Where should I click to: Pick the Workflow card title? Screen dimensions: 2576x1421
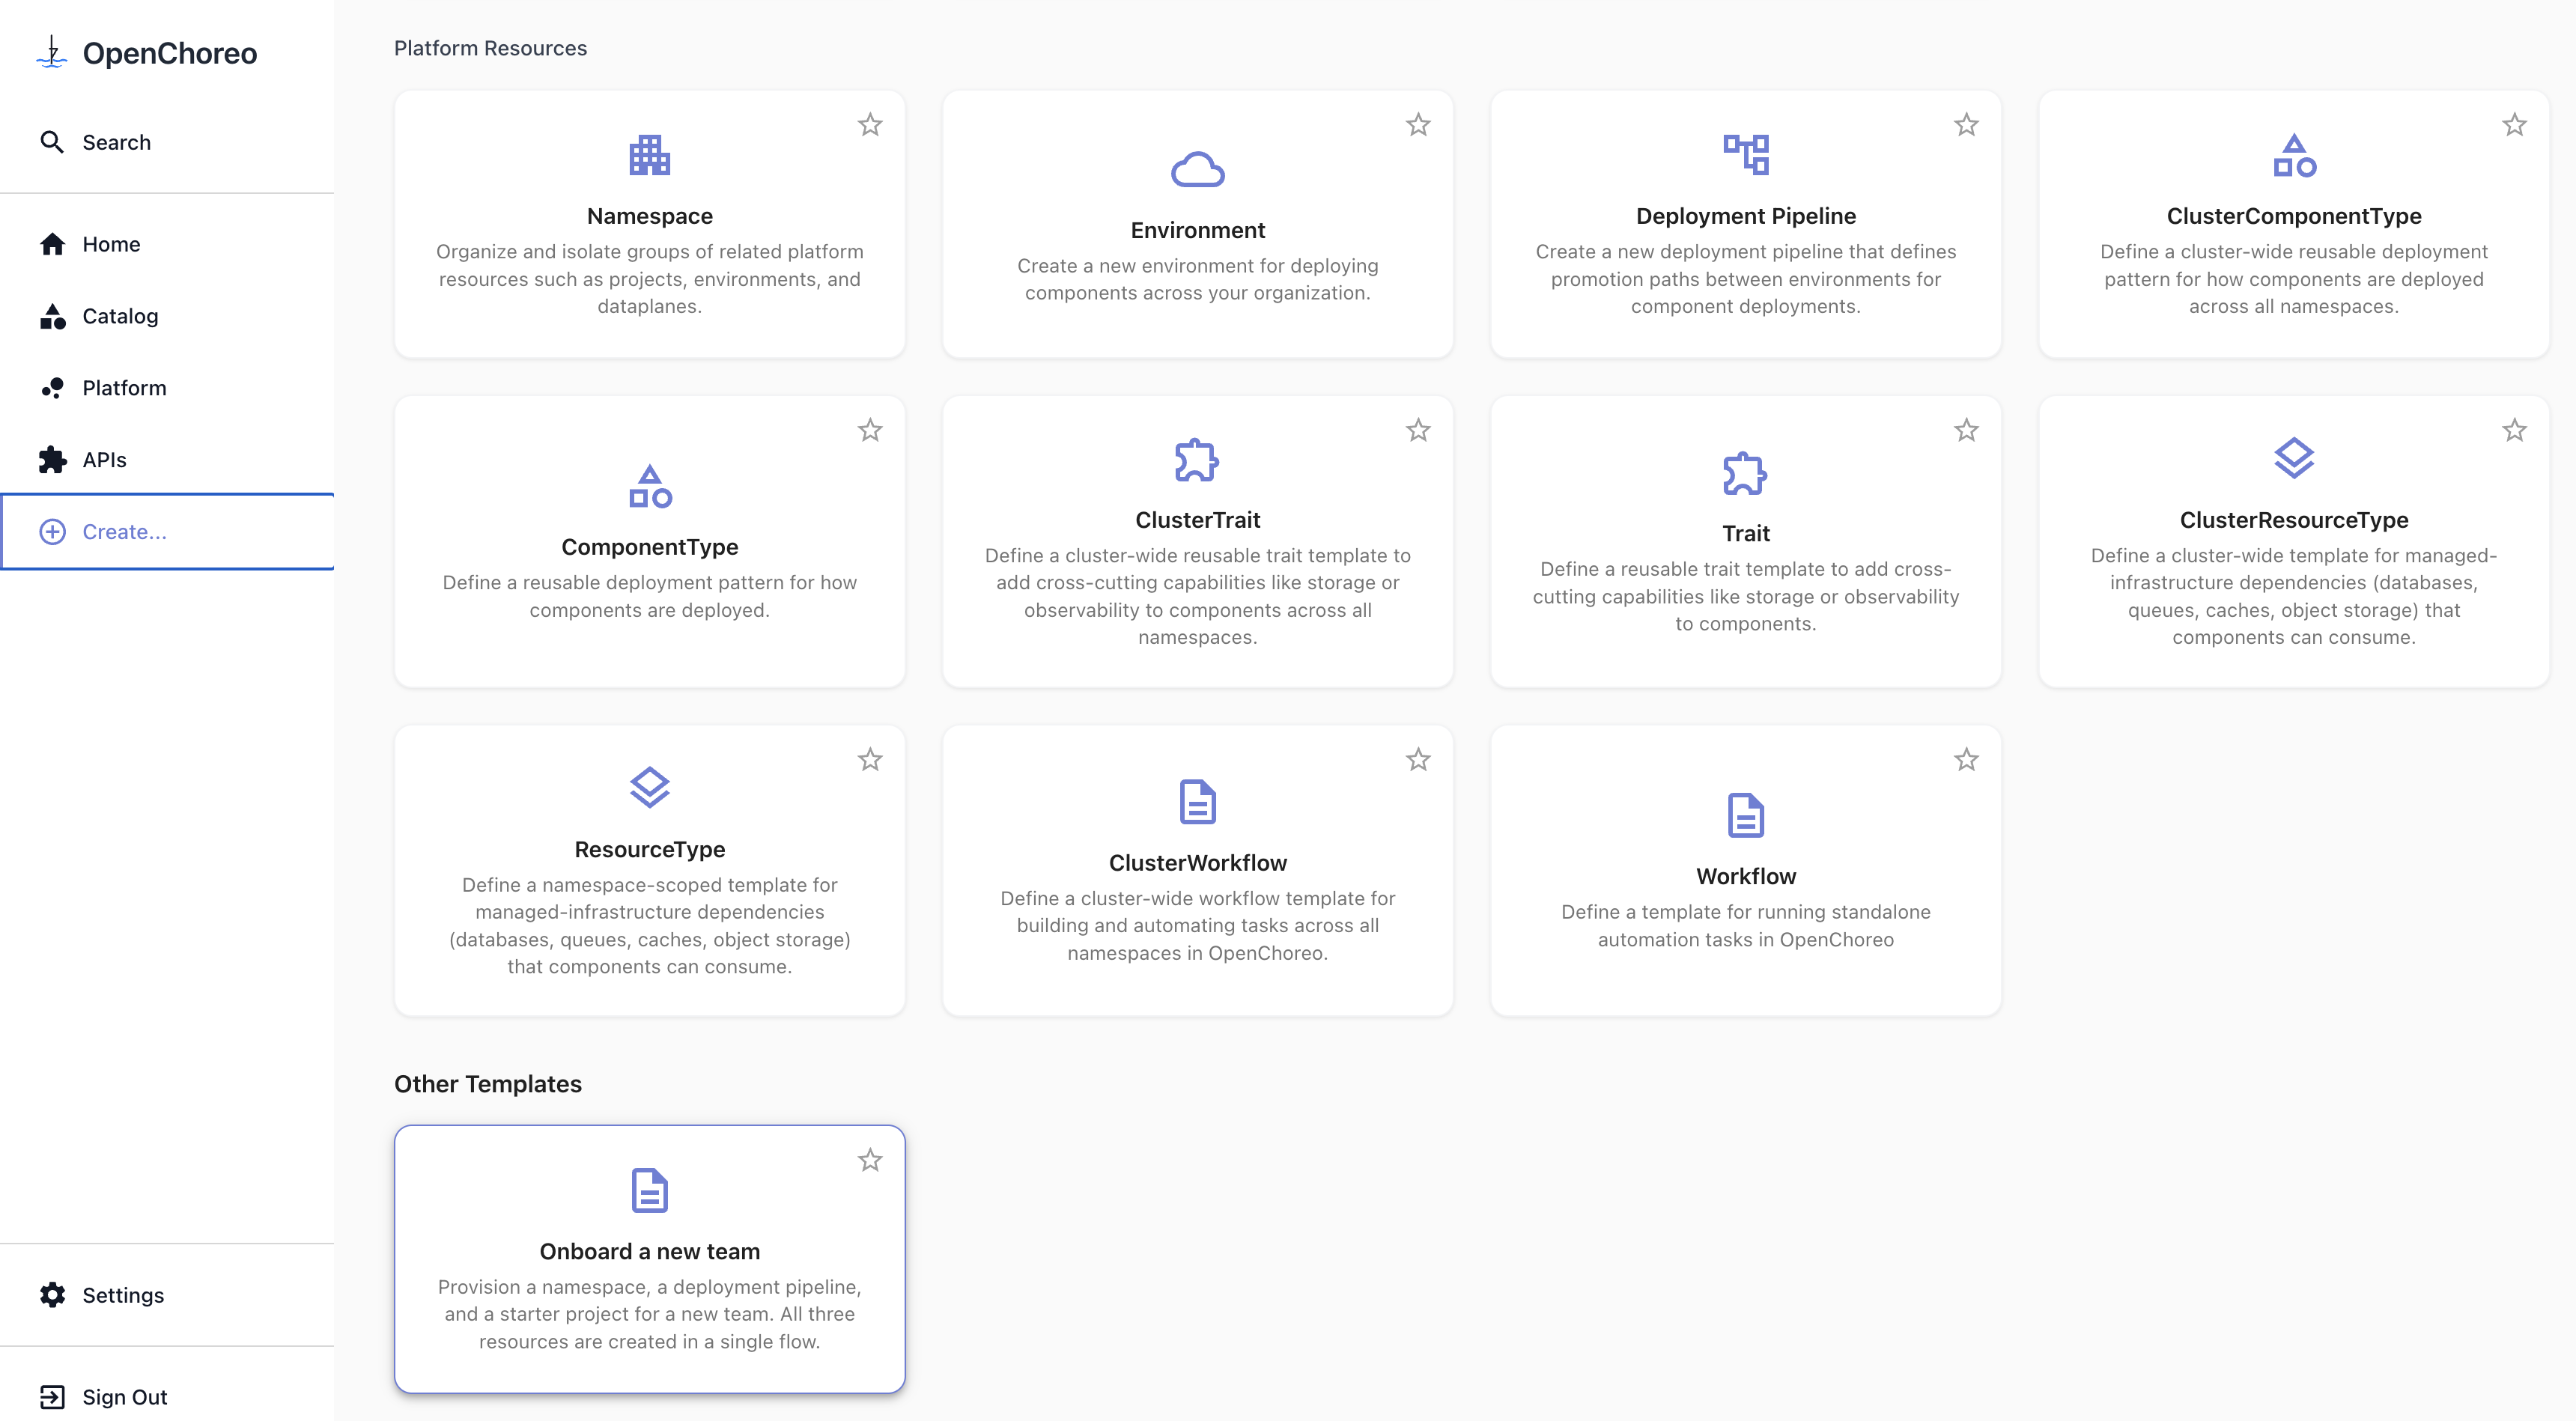pyautogui.click(x=1746, y=876)
